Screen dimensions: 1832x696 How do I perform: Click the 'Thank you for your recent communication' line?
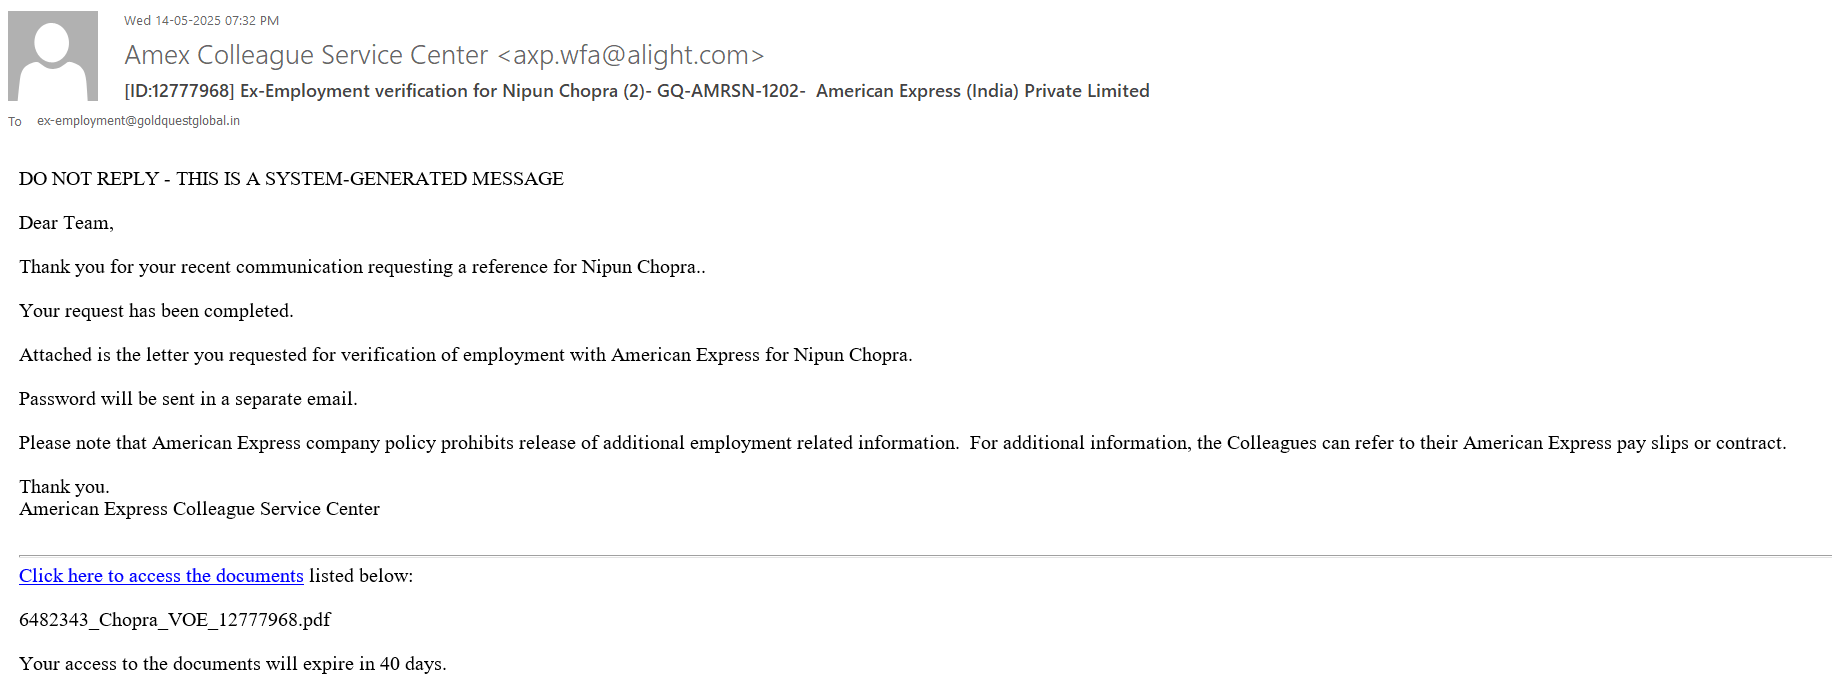pos(362,267)
